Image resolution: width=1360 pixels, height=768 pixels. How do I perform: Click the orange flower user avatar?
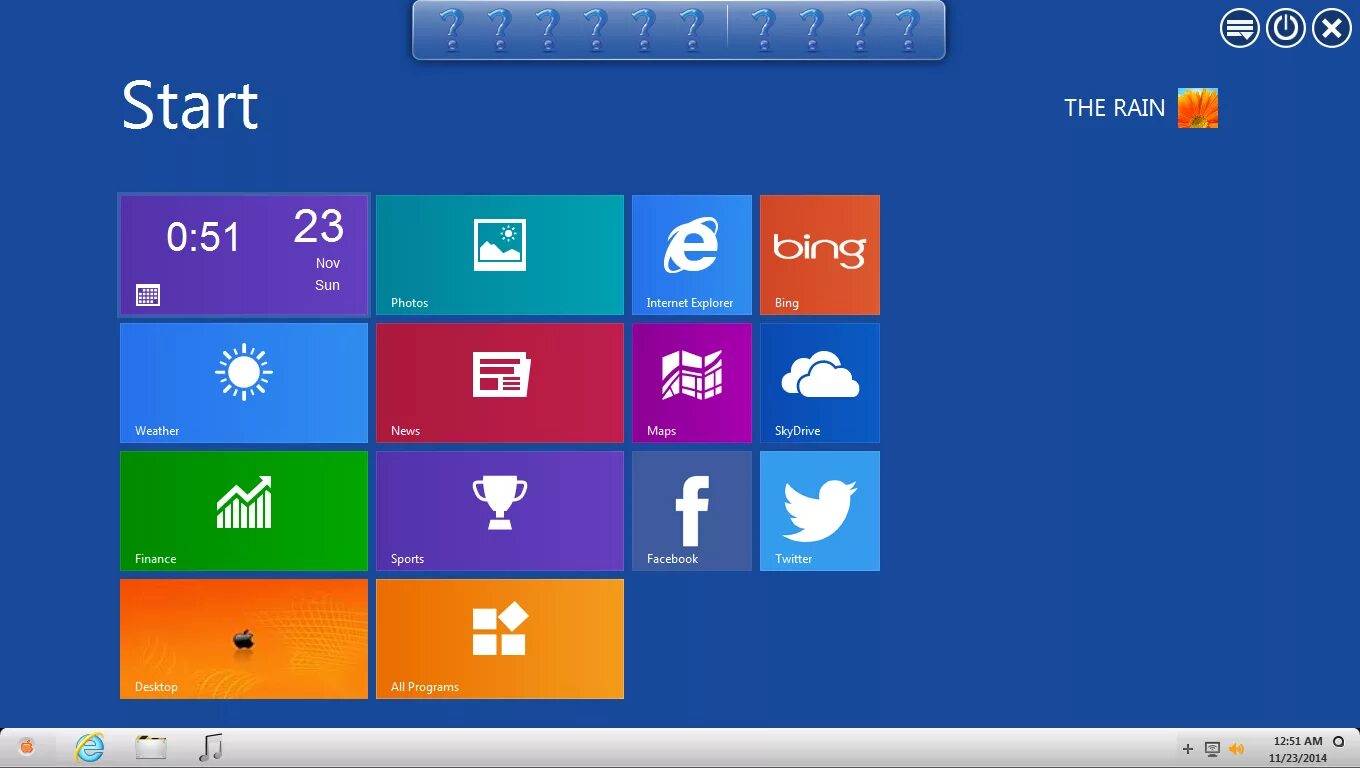coord(1198,108)
